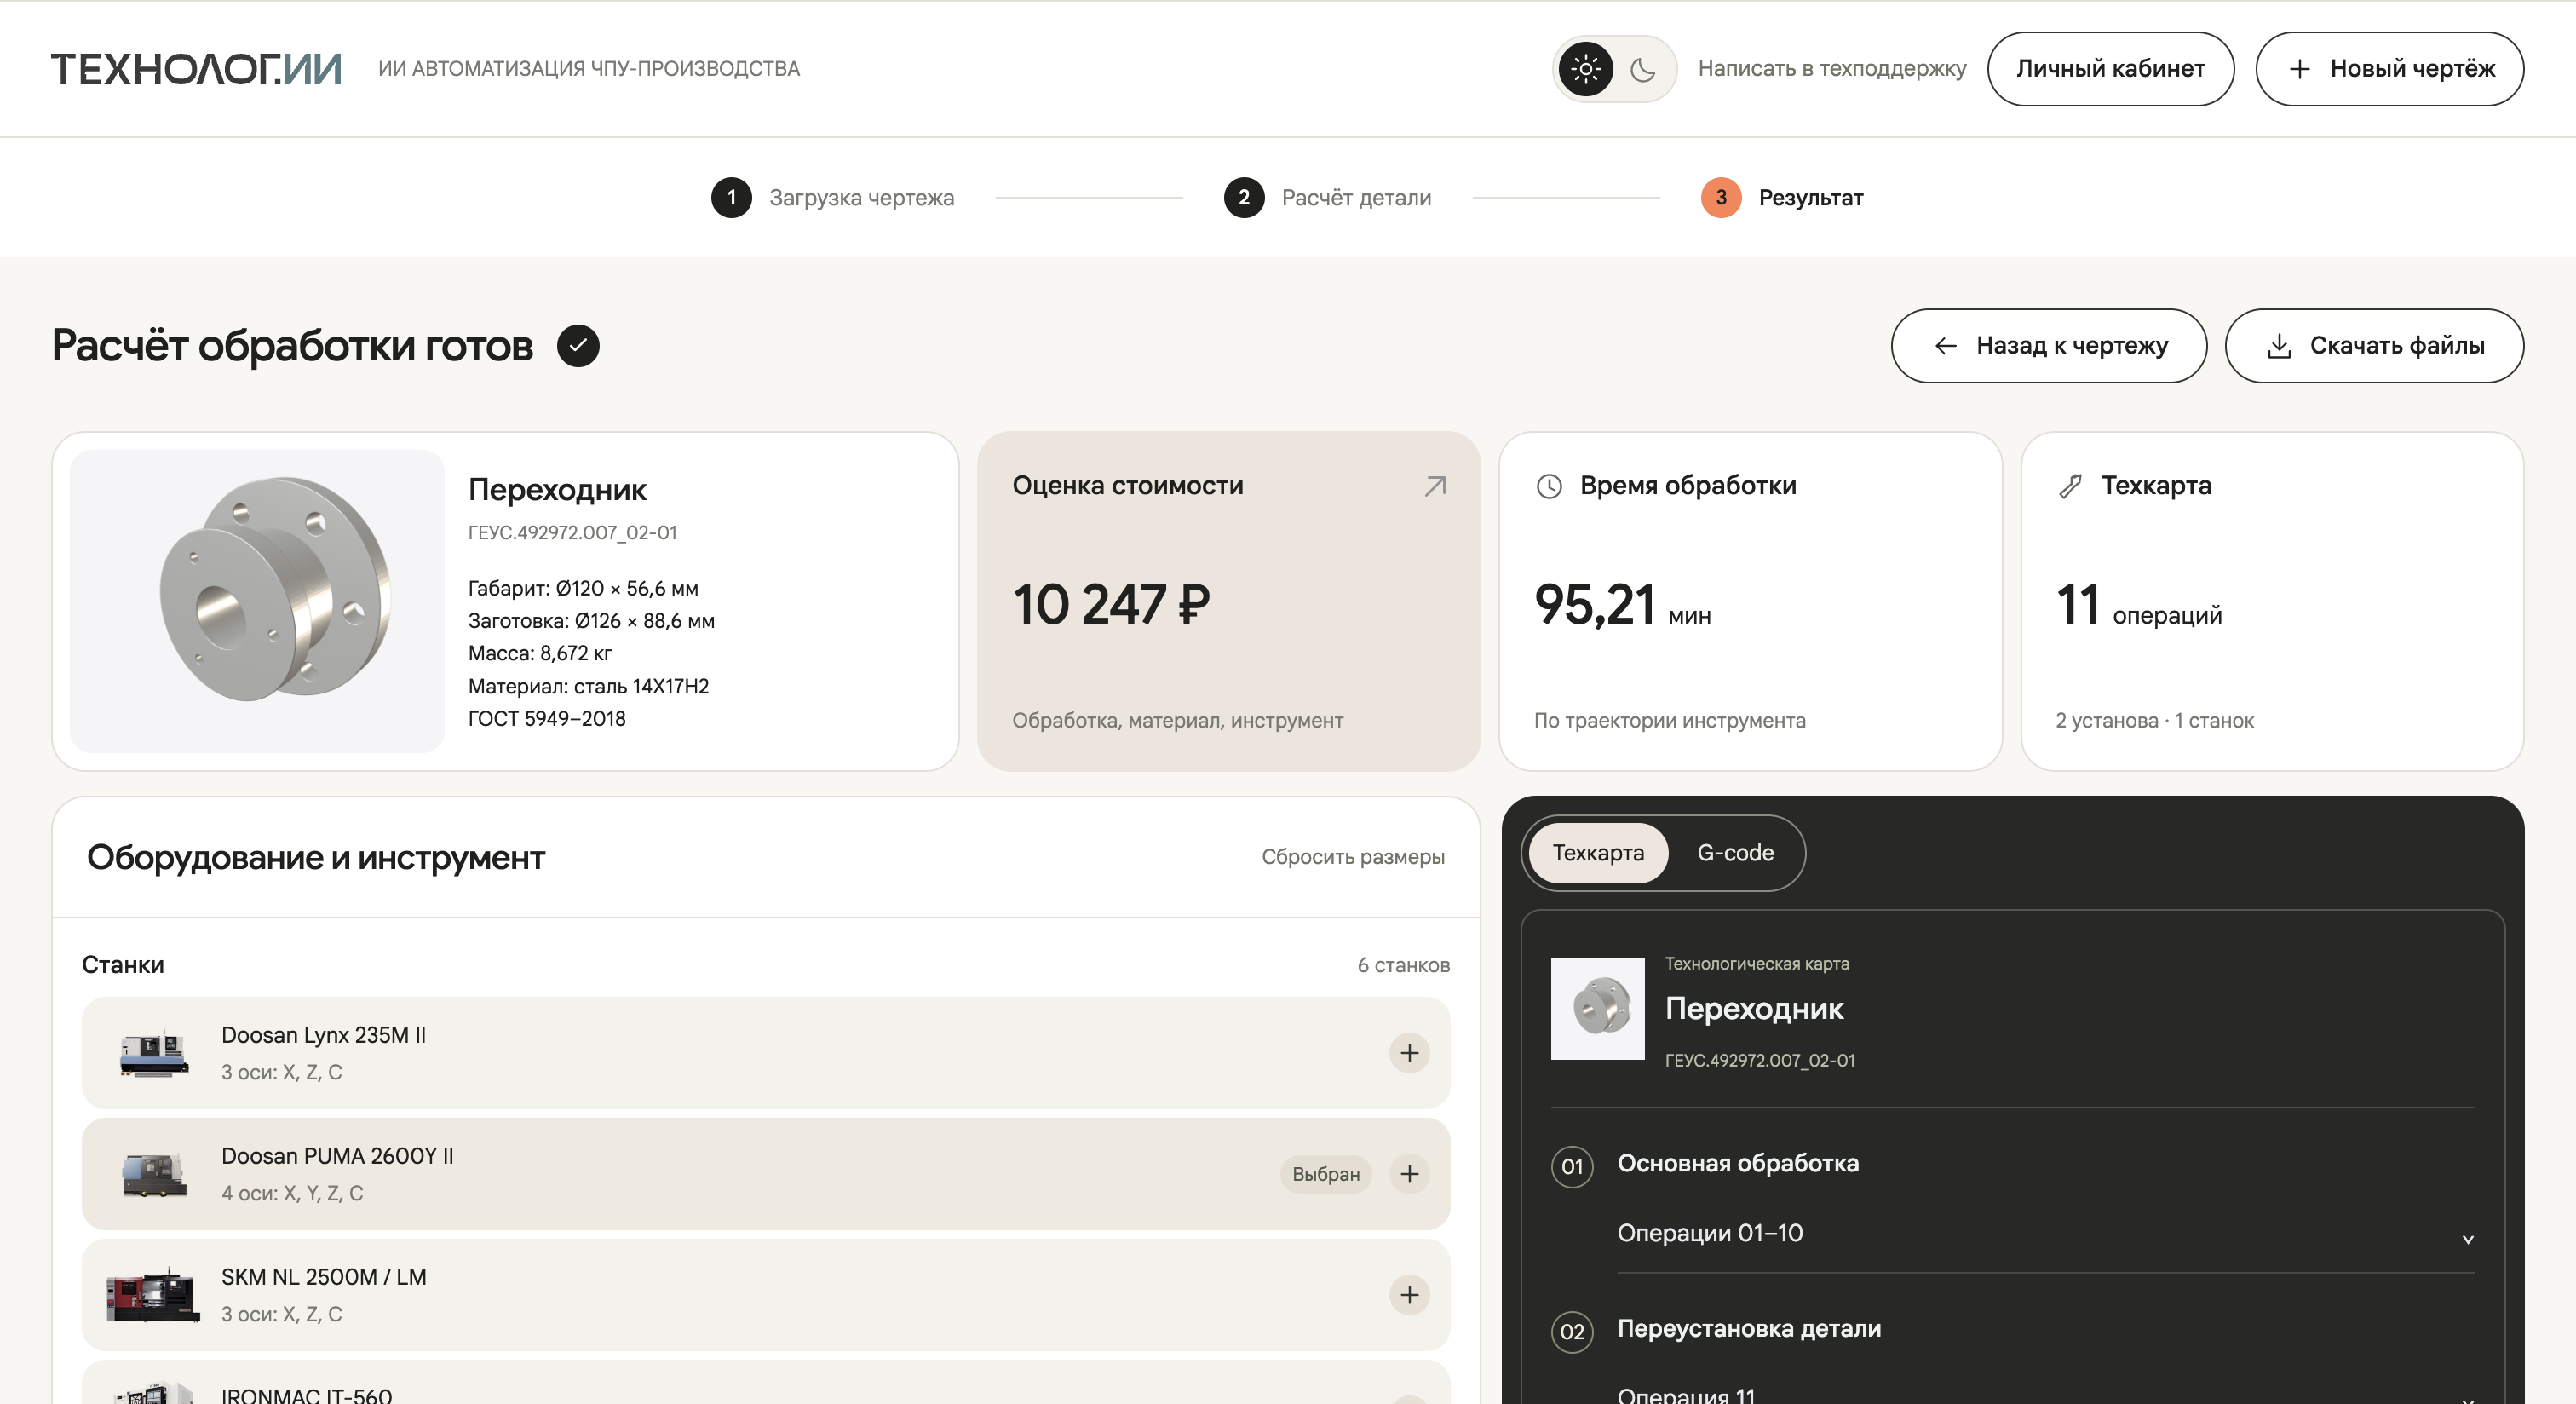Expand Doosan Lynx 235M II plus button
This screenshot has height=1404, width=2576.
click(x=1409, y=1053)
